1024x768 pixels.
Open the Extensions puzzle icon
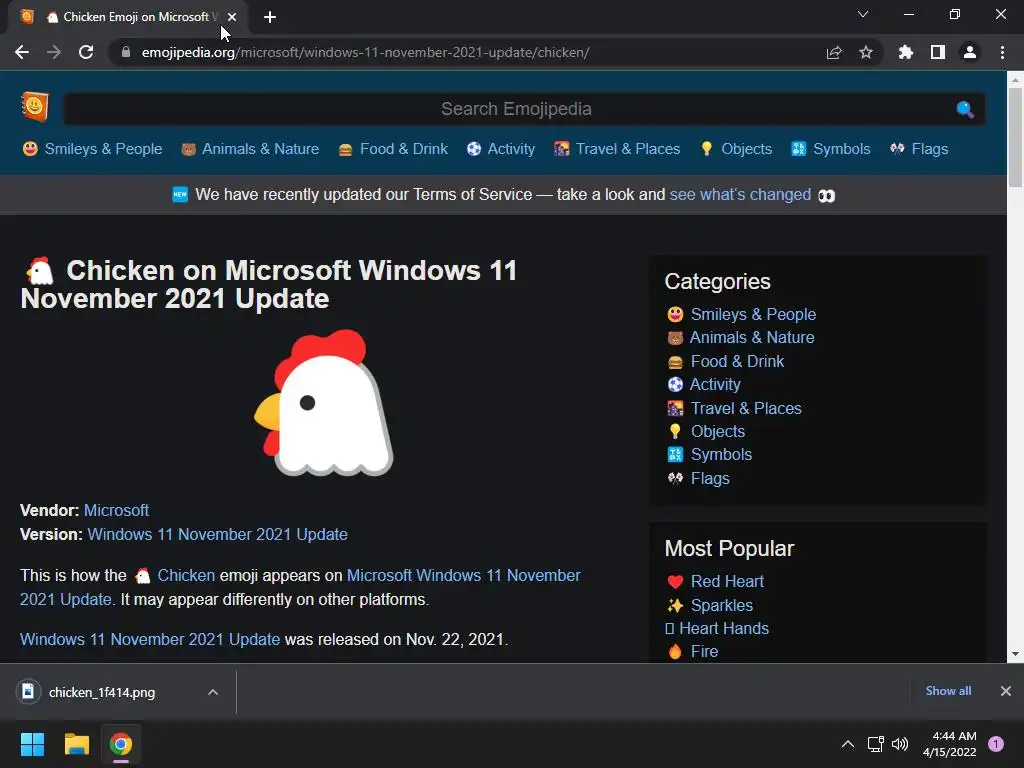coord(906,52)
